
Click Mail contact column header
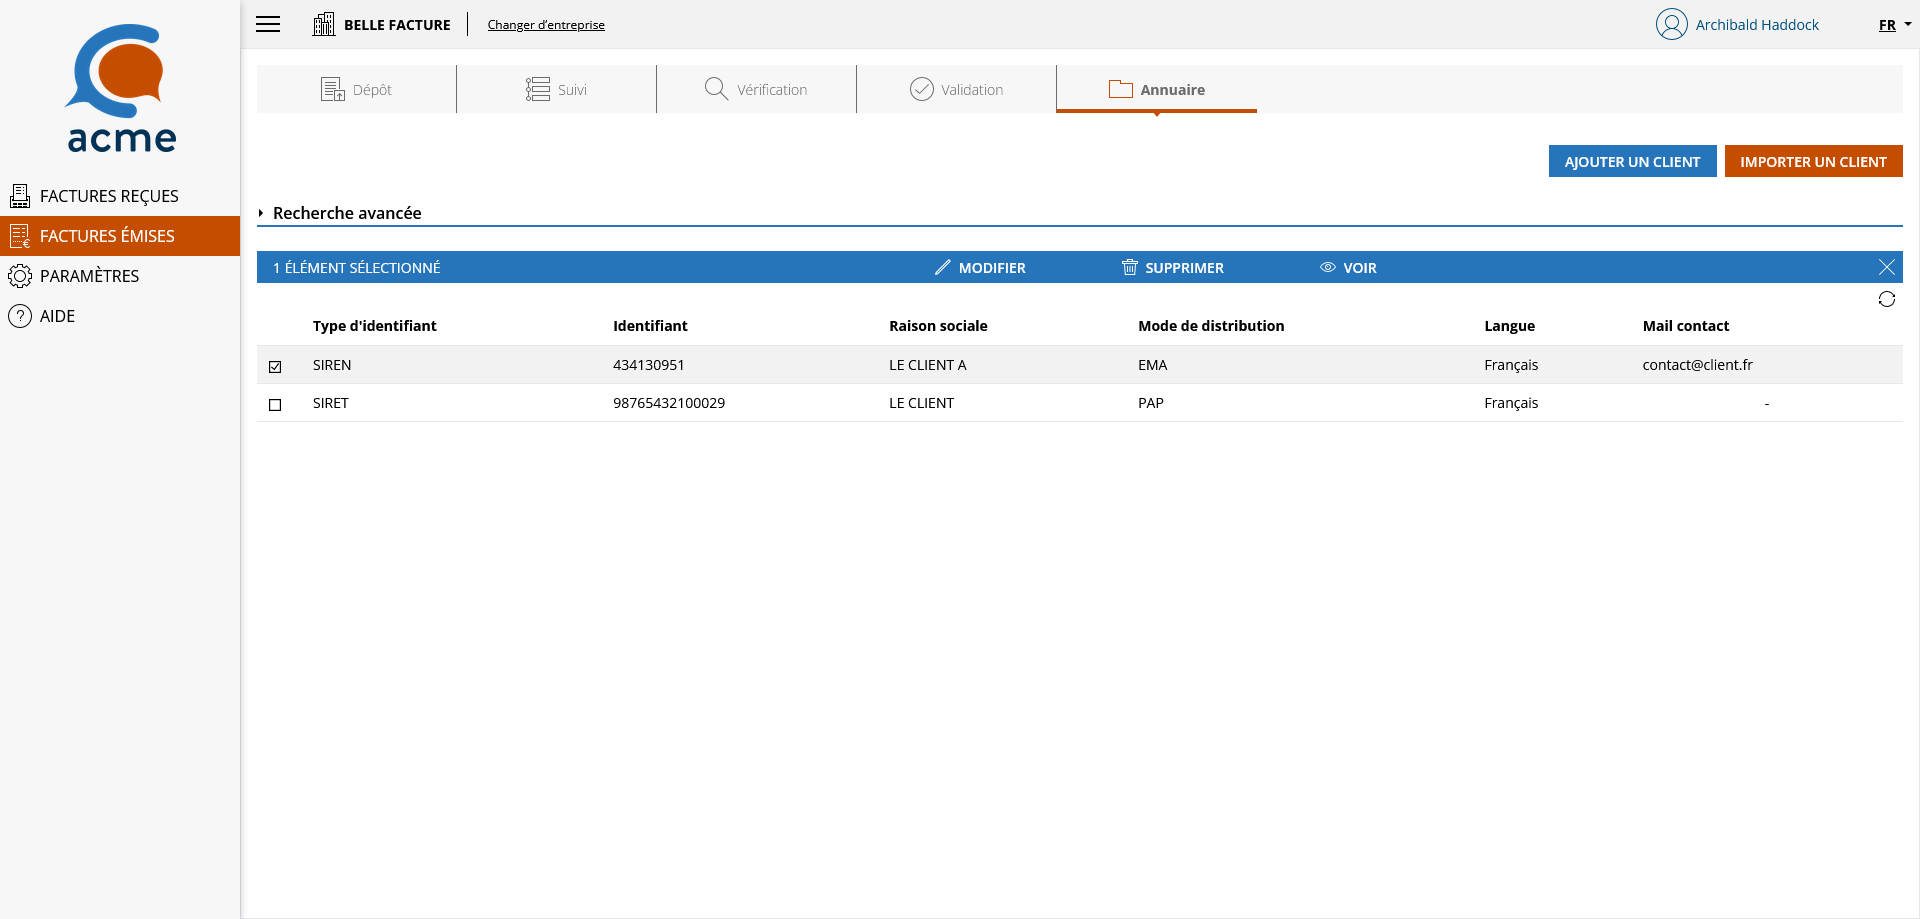(1685, 326)
